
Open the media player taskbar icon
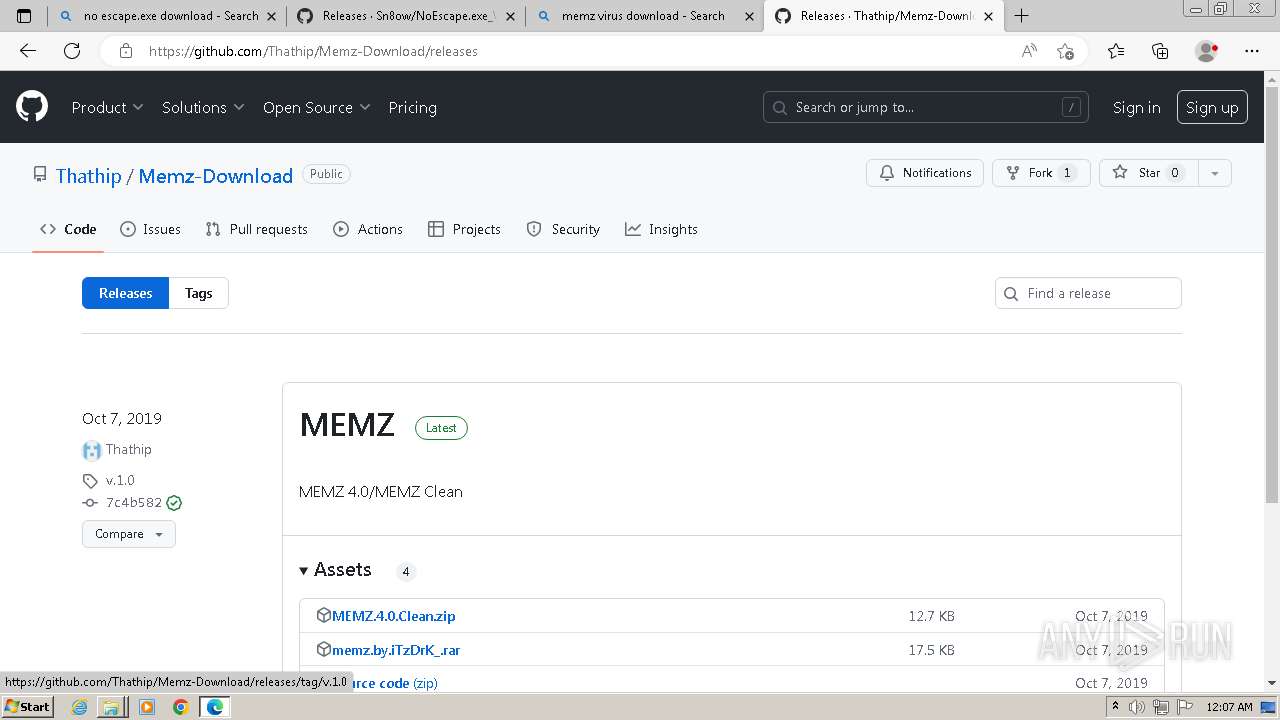point(147,707)
